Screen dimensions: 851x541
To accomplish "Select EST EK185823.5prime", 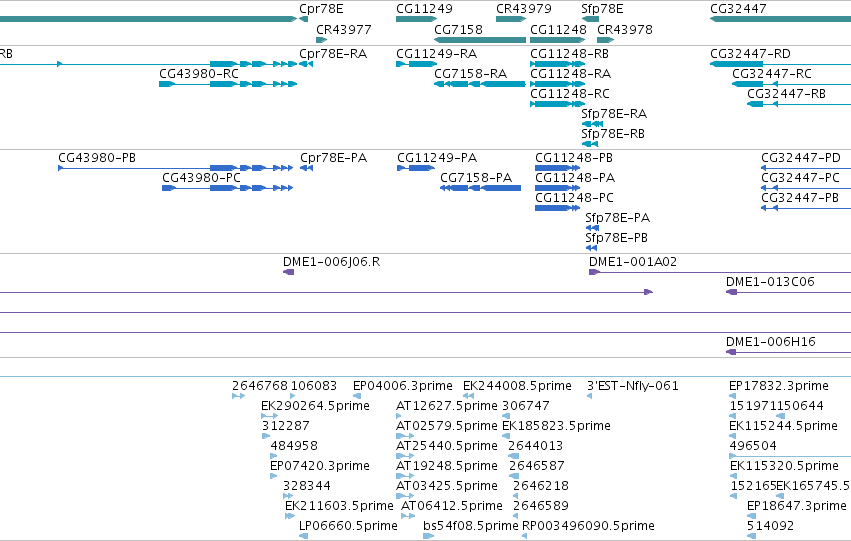I will pos(556,426).
